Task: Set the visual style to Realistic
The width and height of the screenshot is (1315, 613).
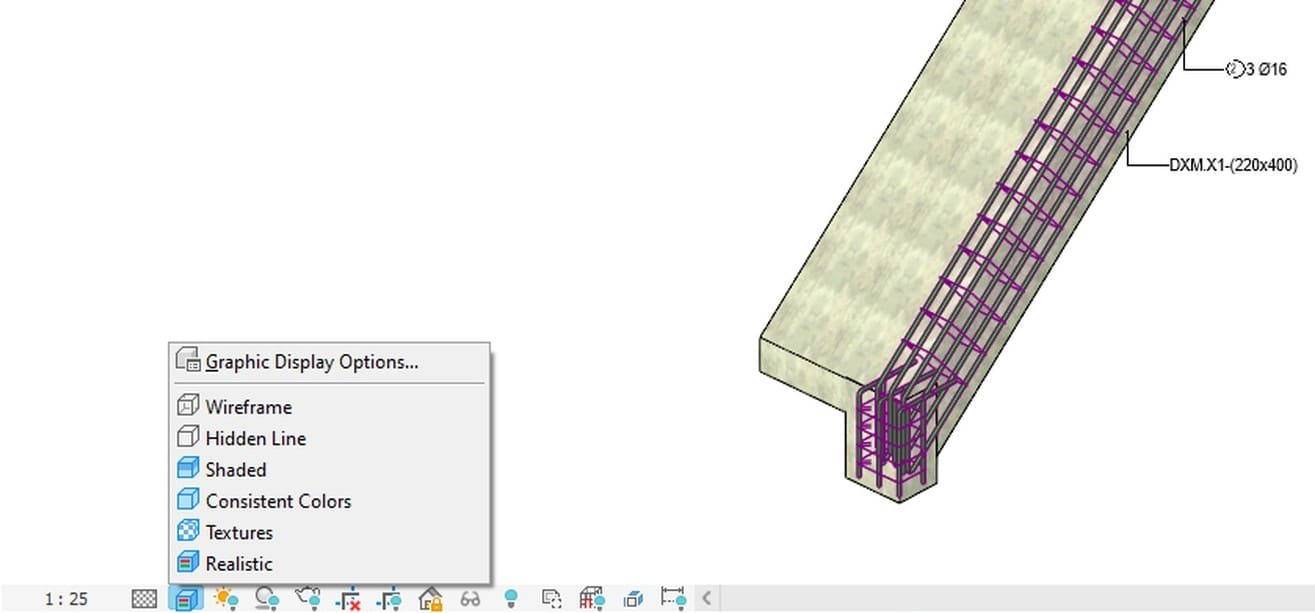Action: (329, 563)
